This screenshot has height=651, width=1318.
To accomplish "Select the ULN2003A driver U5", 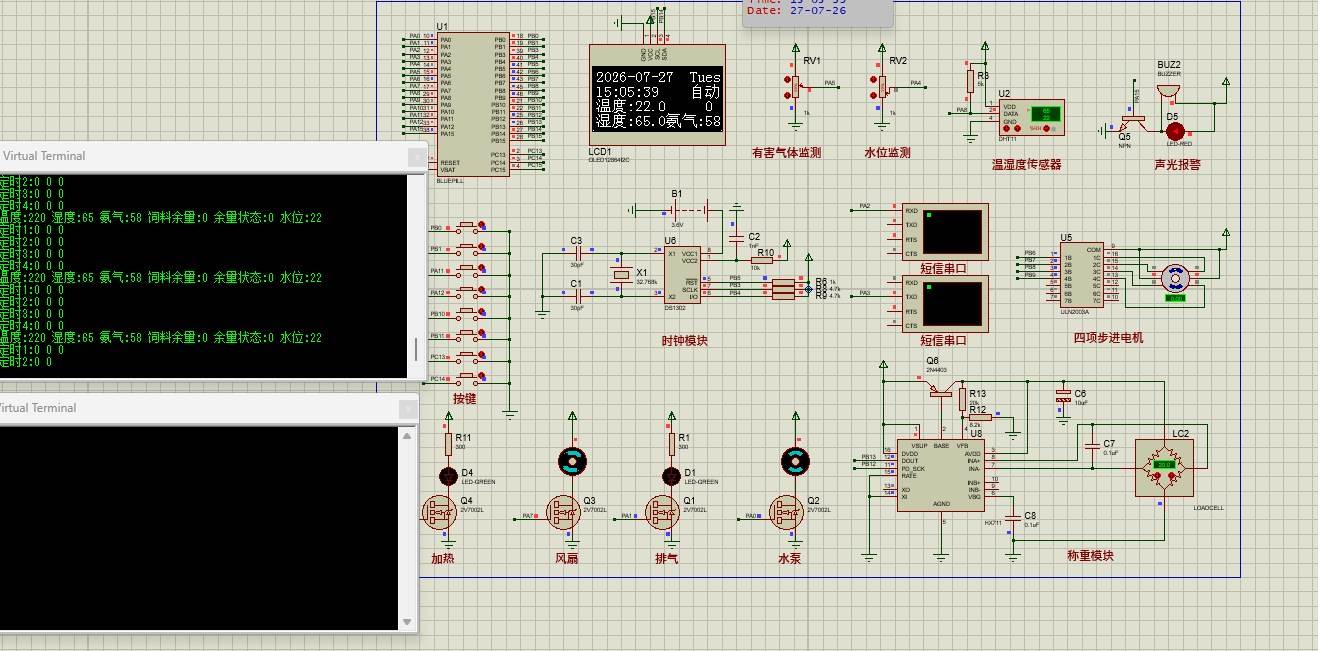I will click(x=1081, y=275).
